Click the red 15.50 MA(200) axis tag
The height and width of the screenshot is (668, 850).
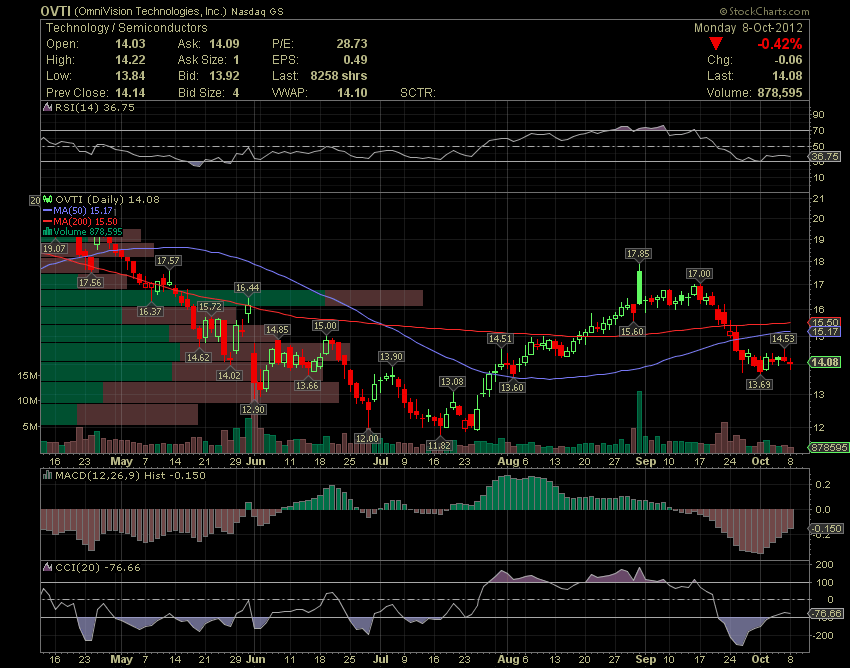pyautogui.click(x=825, y=322)
